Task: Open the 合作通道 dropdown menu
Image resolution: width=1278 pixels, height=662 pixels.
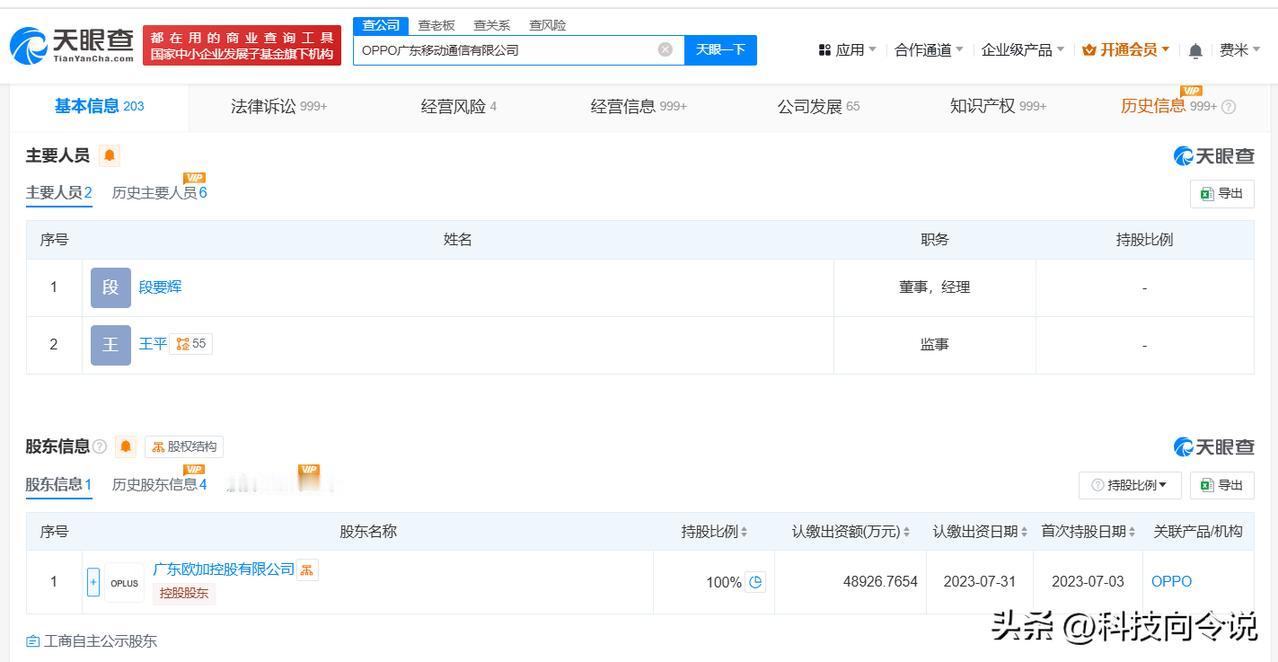Action: tap(929, 50)
